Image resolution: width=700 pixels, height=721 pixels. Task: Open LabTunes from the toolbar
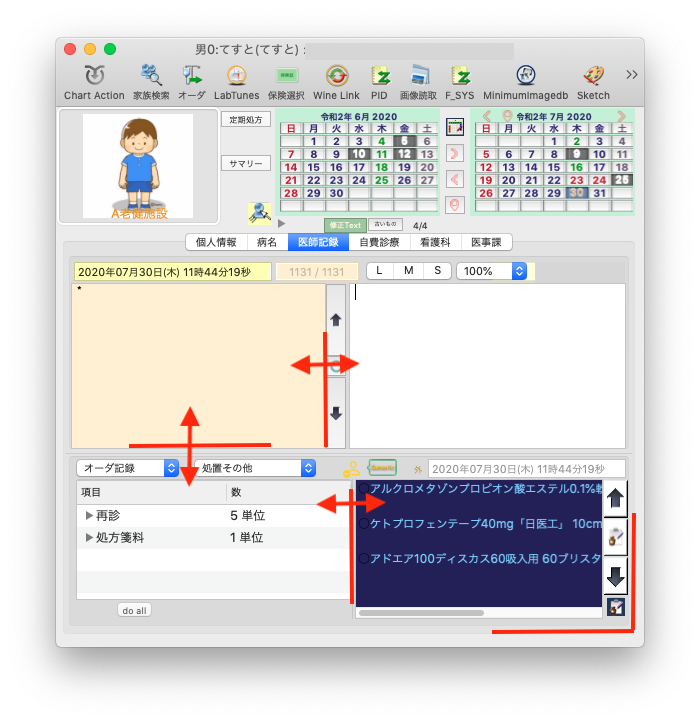[x=236, y=76]
